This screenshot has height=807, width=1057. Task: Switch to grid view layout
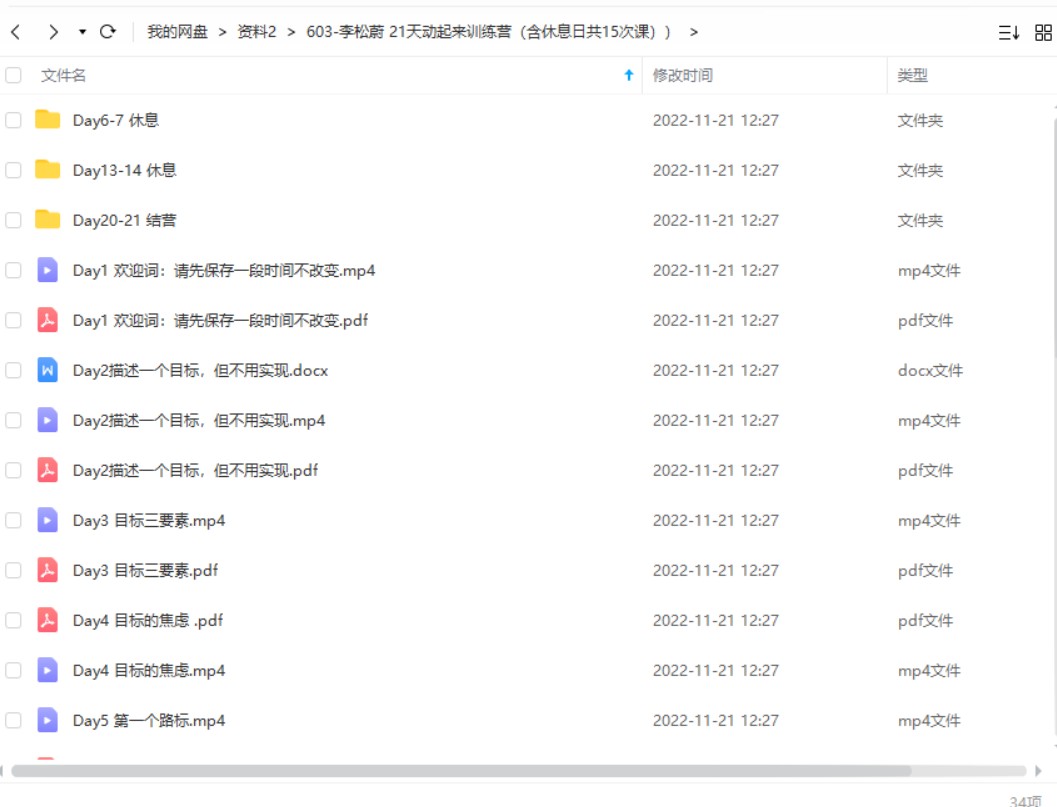[x=1044, y=32]
